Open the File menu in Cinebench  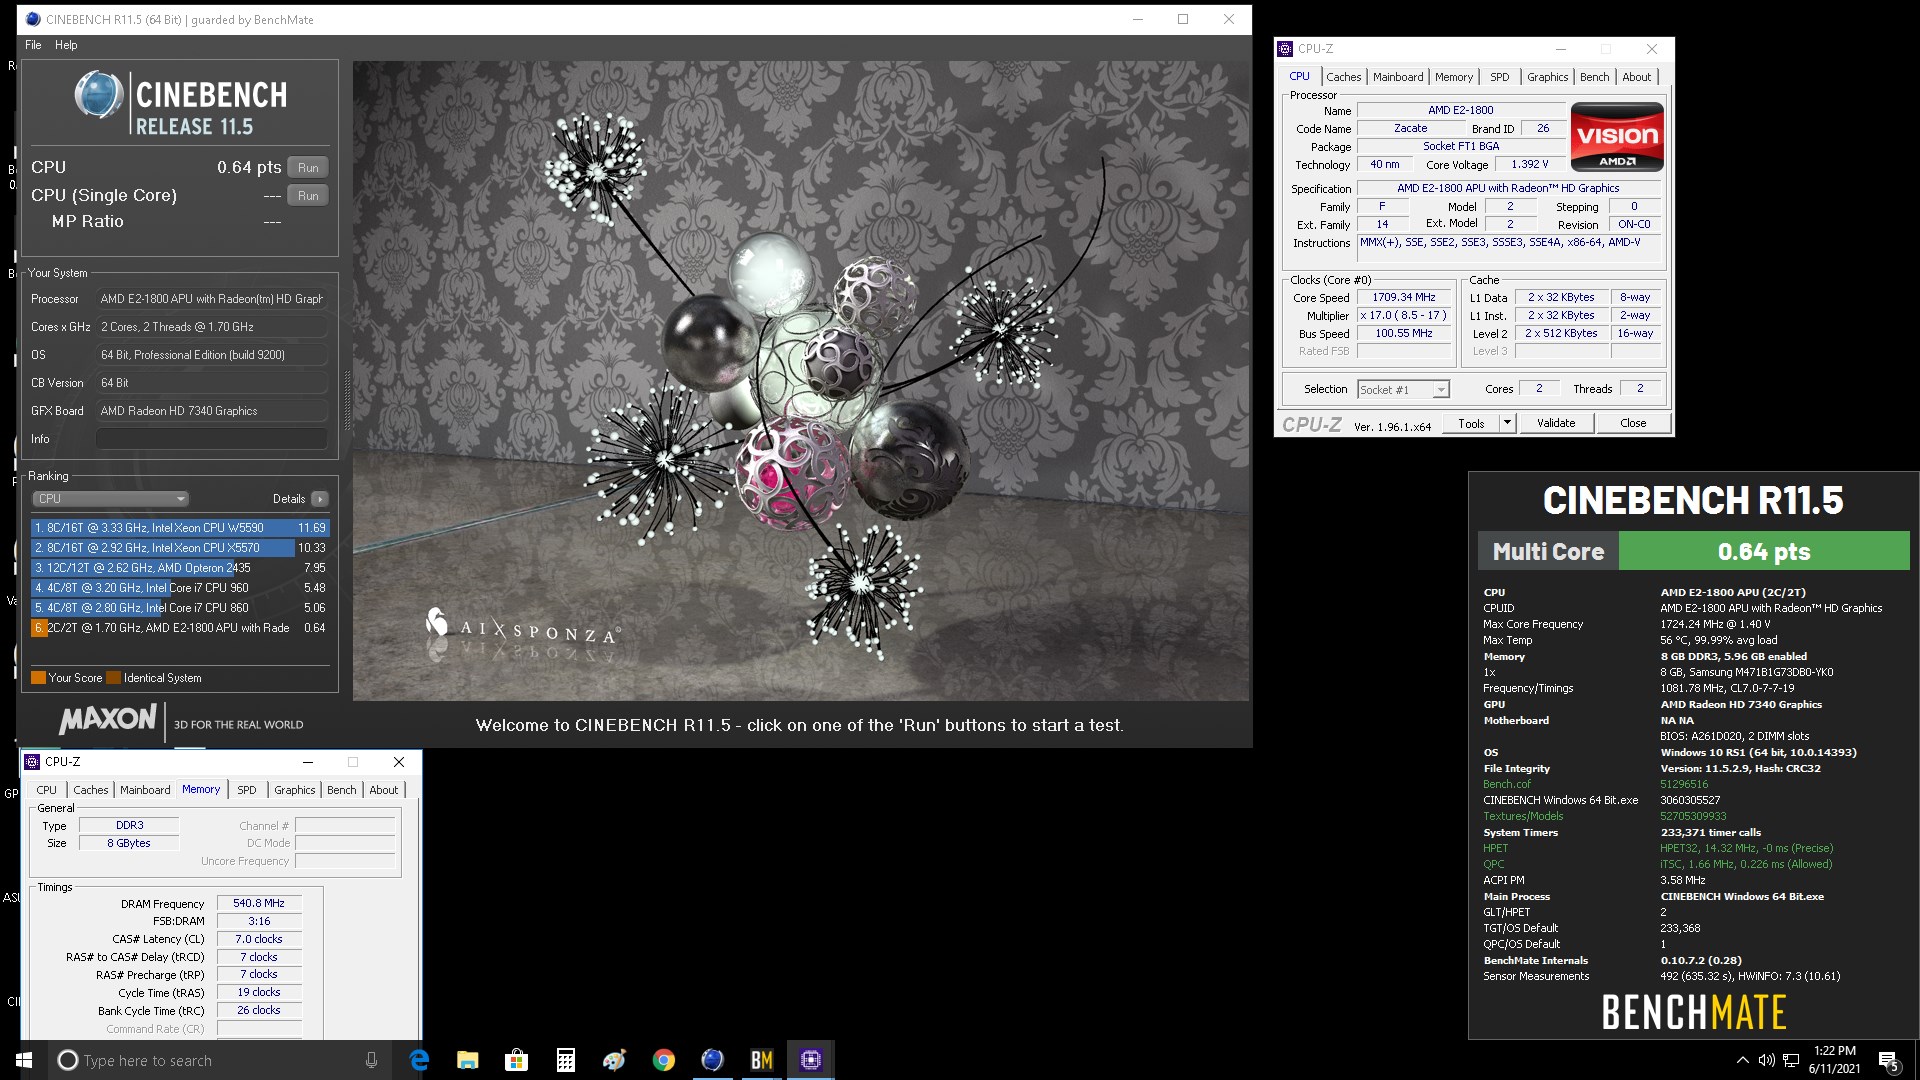coord(33,45)
